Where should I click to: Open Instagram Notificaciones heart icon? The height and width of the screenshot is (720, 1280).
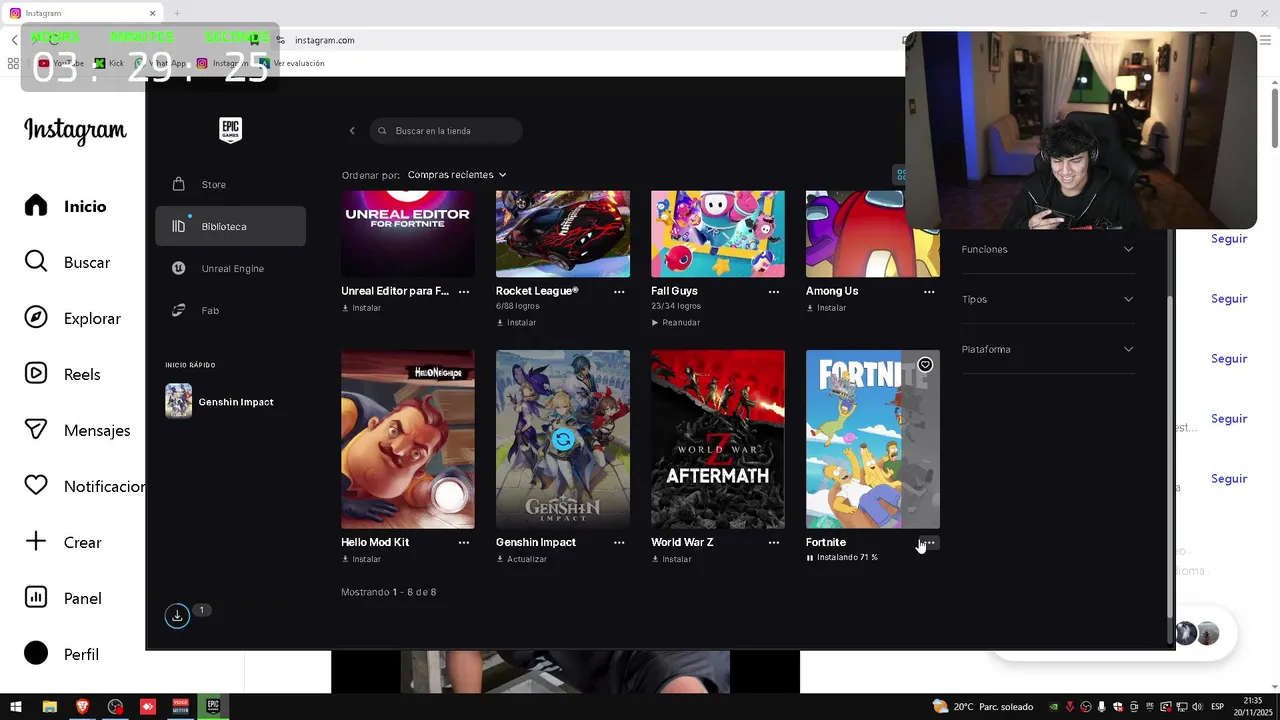pos(36,486)
